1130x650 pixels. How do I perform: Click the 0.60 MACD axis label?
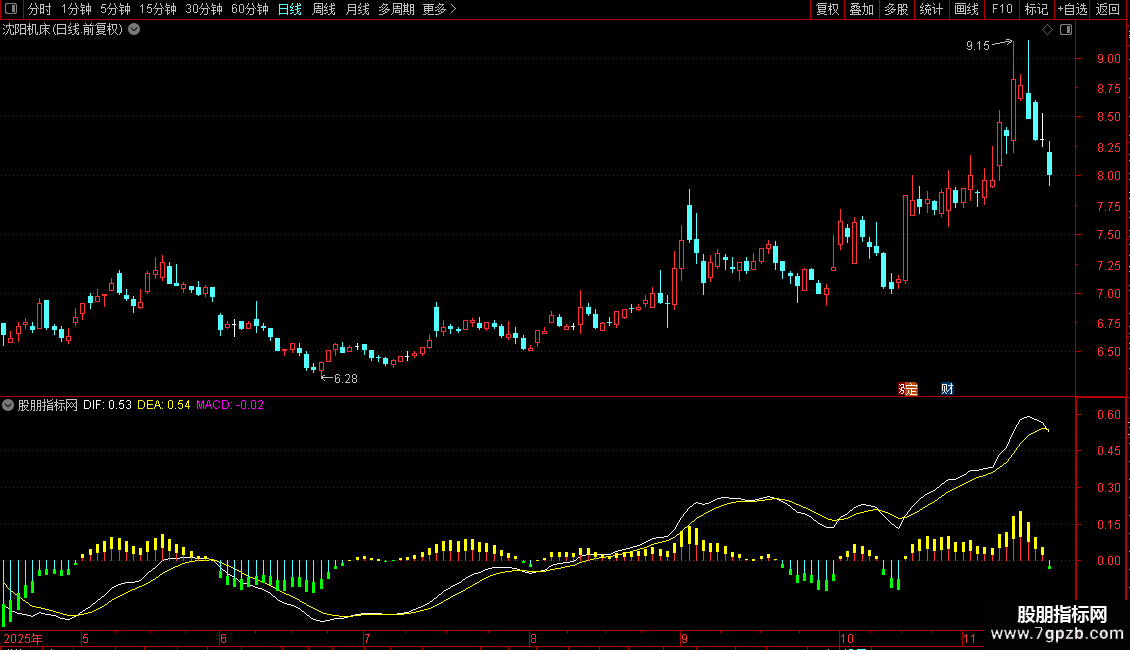pyautogui.click(x=1108, y=415)
